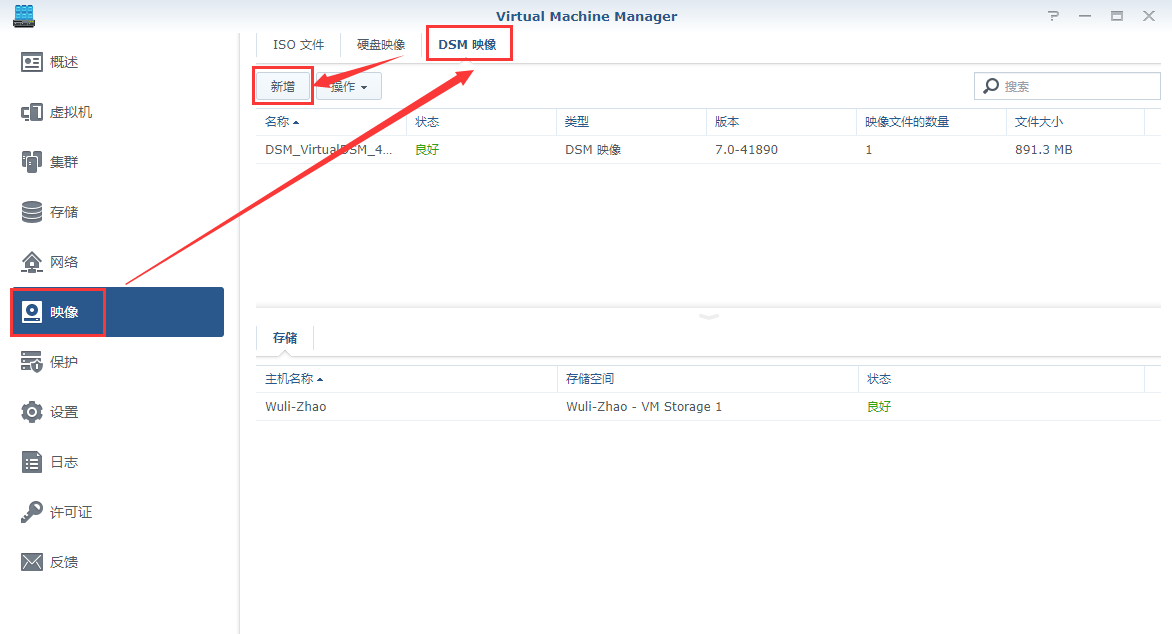
Task: Open the 概述 overview section icon
Action: [x=31, y=62]
